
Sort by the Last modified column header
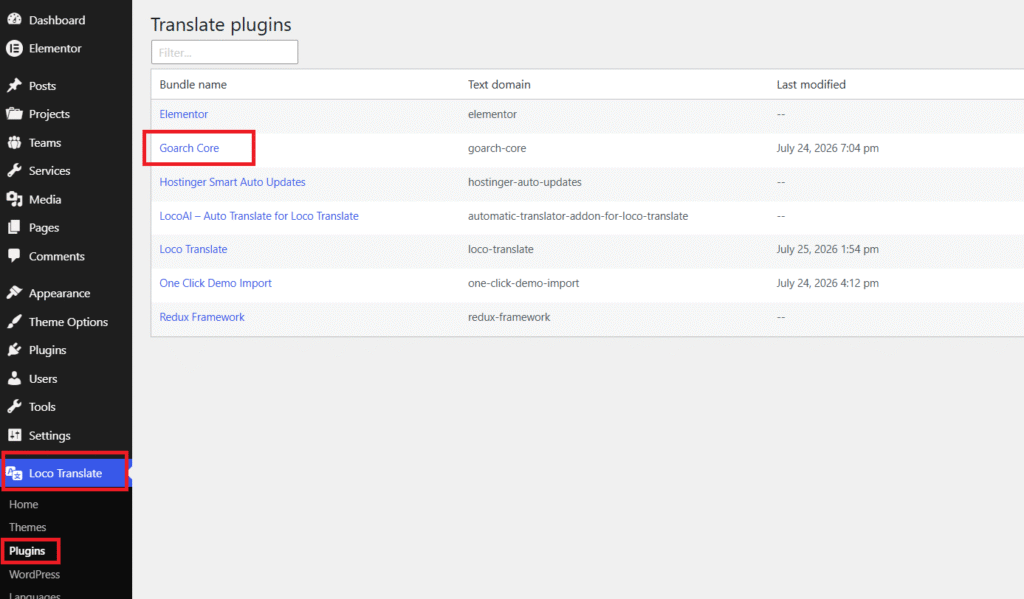pyautogui.click(x=811, y=84)
